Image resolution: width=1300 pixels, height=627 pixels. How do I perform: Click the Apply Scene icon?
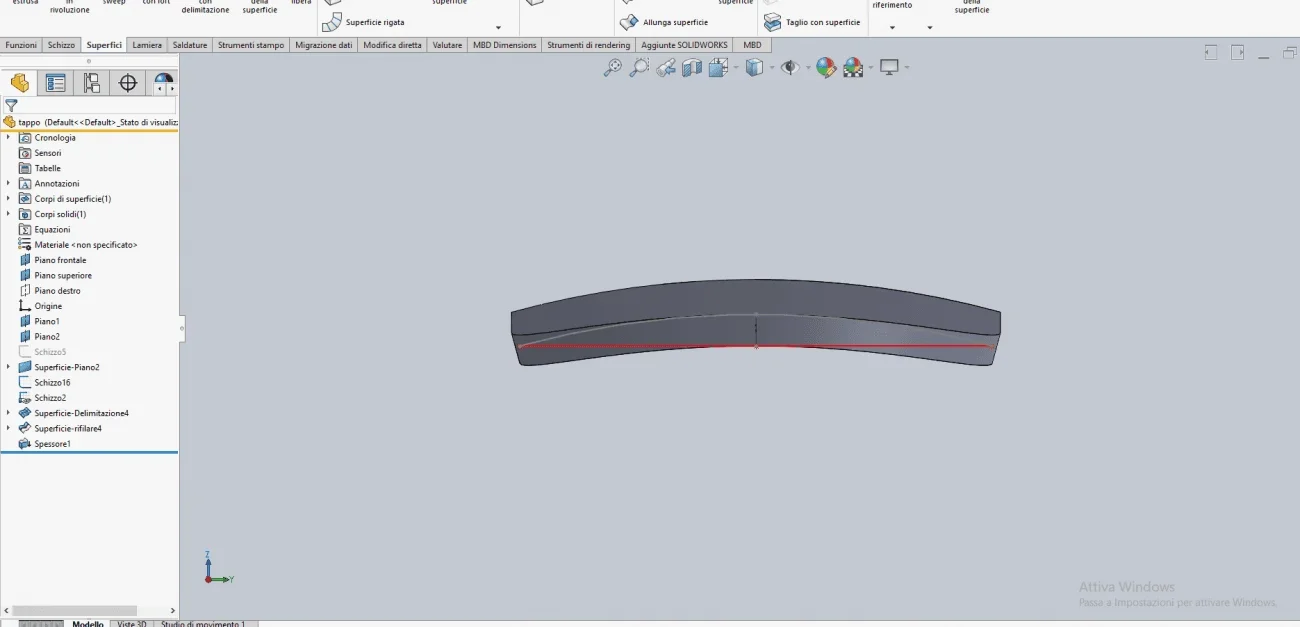pyautogui.click(x=853, y=67)
